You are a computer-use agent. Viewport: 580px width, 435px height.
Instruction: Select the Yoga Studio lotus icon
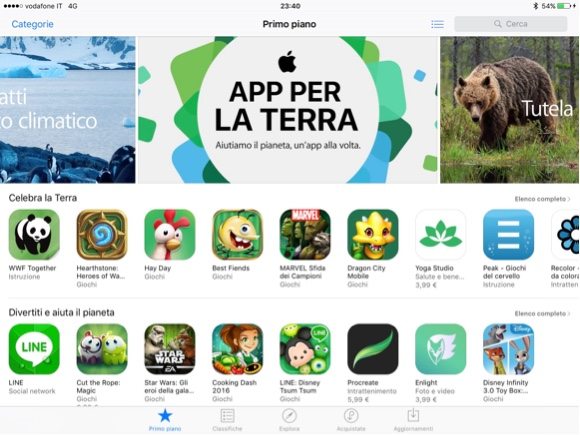[441, 235]
